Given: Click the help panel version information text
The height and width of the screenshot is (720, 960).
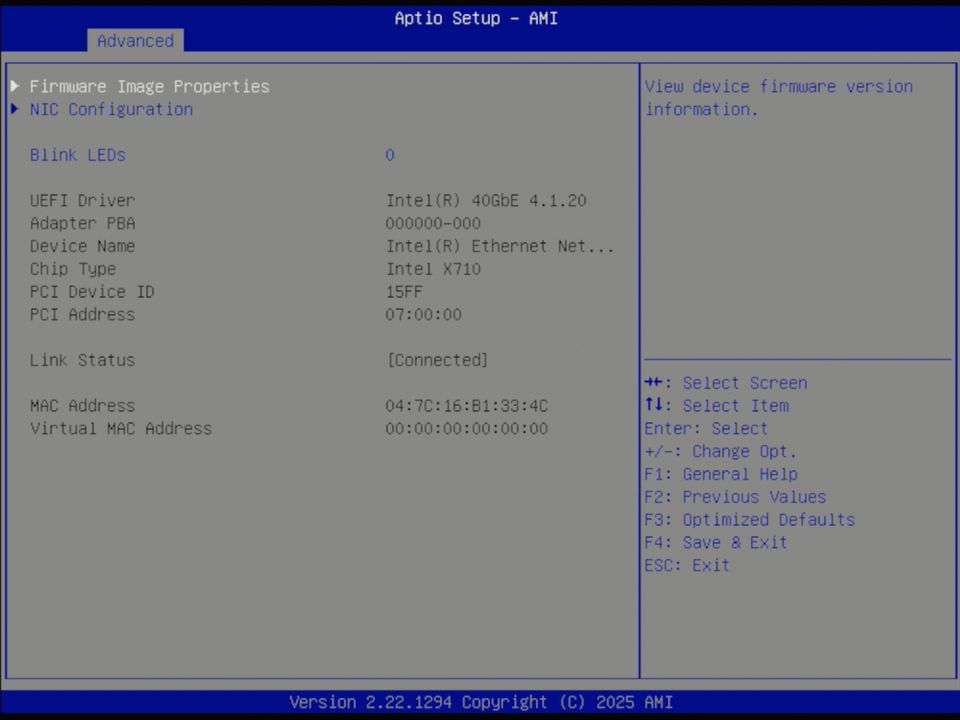Looking at the screenshot, I should pyautogui.click(x=777, y=97).
